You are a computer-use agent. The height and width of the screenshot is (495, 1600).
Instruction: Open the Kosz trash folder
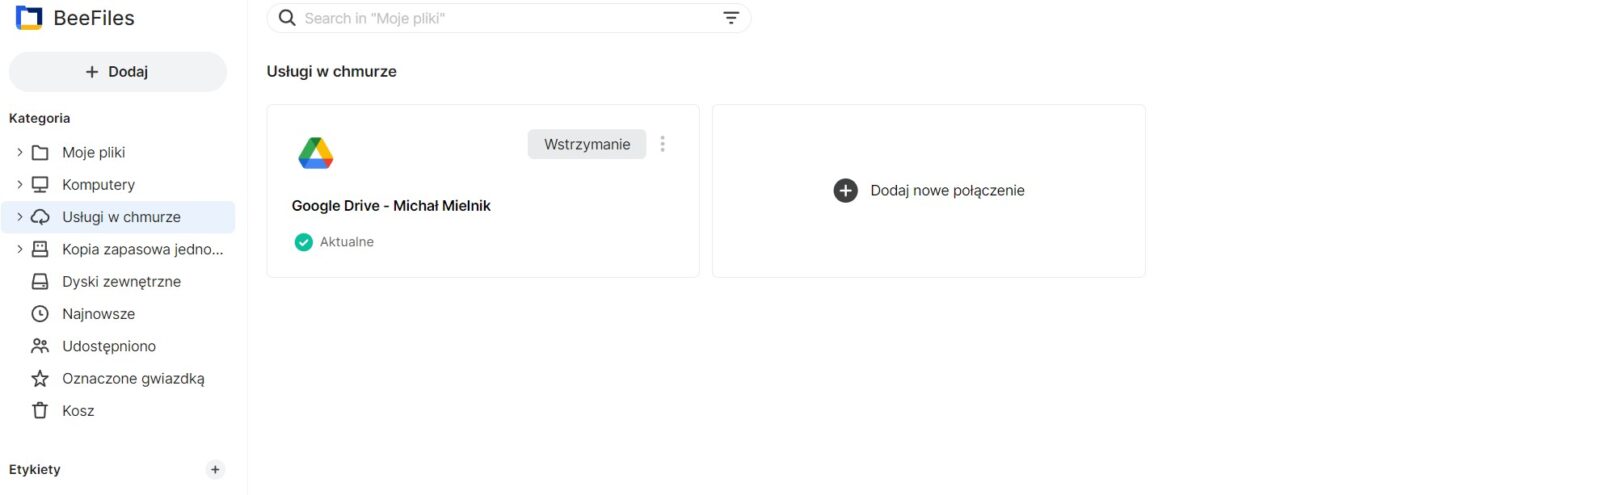tap(77, 411)
